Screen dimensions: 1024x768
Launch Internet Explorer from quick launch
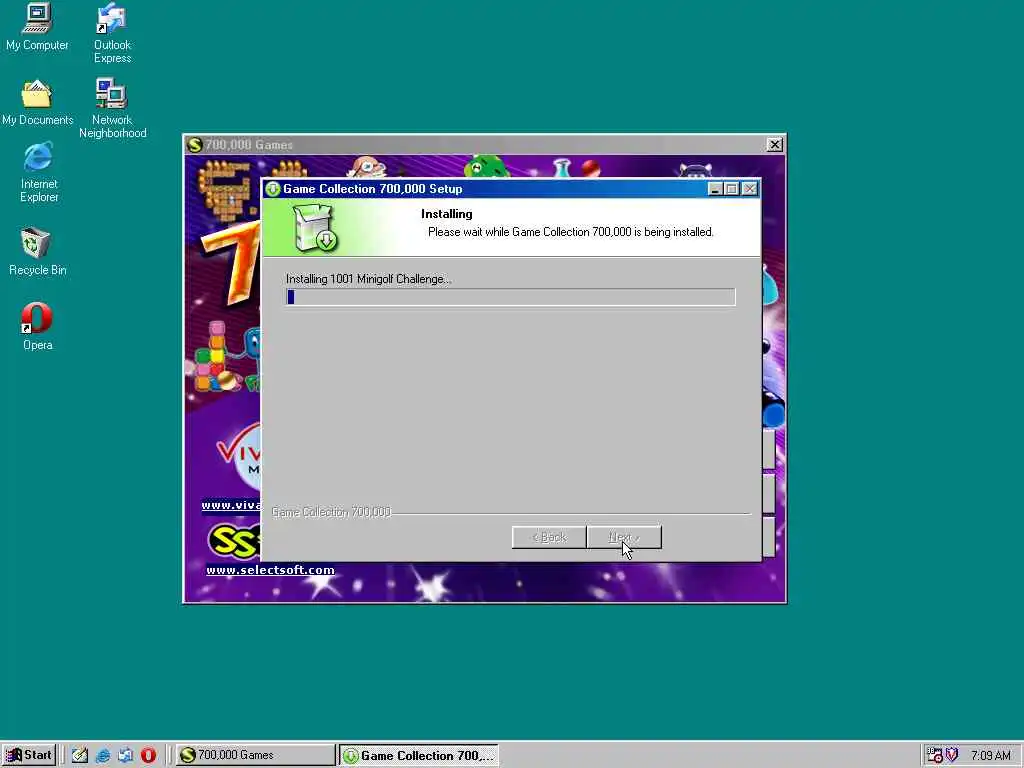[103, 755]
